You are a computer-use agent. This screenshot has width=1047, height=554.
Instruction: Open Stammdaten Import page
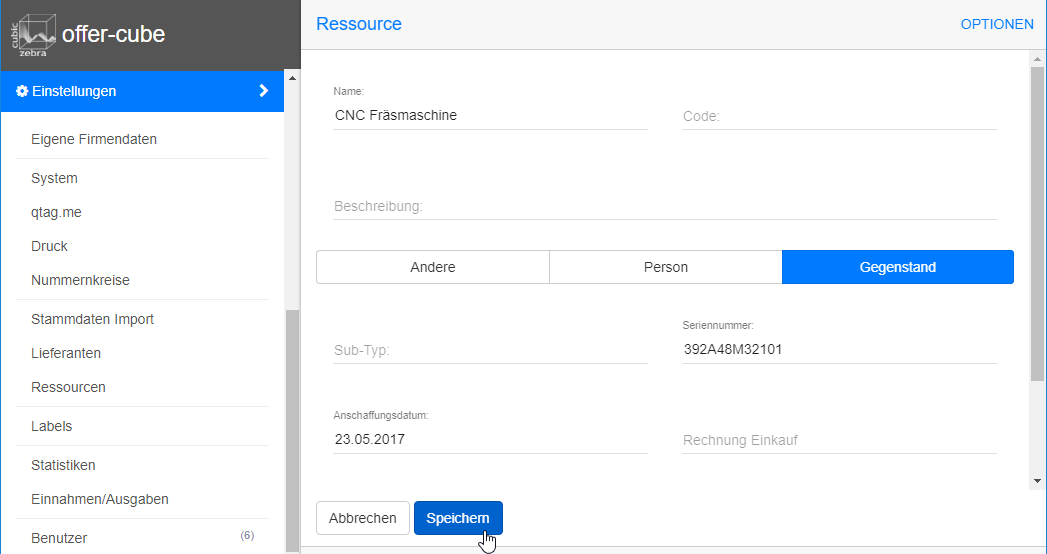tap(92, 319)
